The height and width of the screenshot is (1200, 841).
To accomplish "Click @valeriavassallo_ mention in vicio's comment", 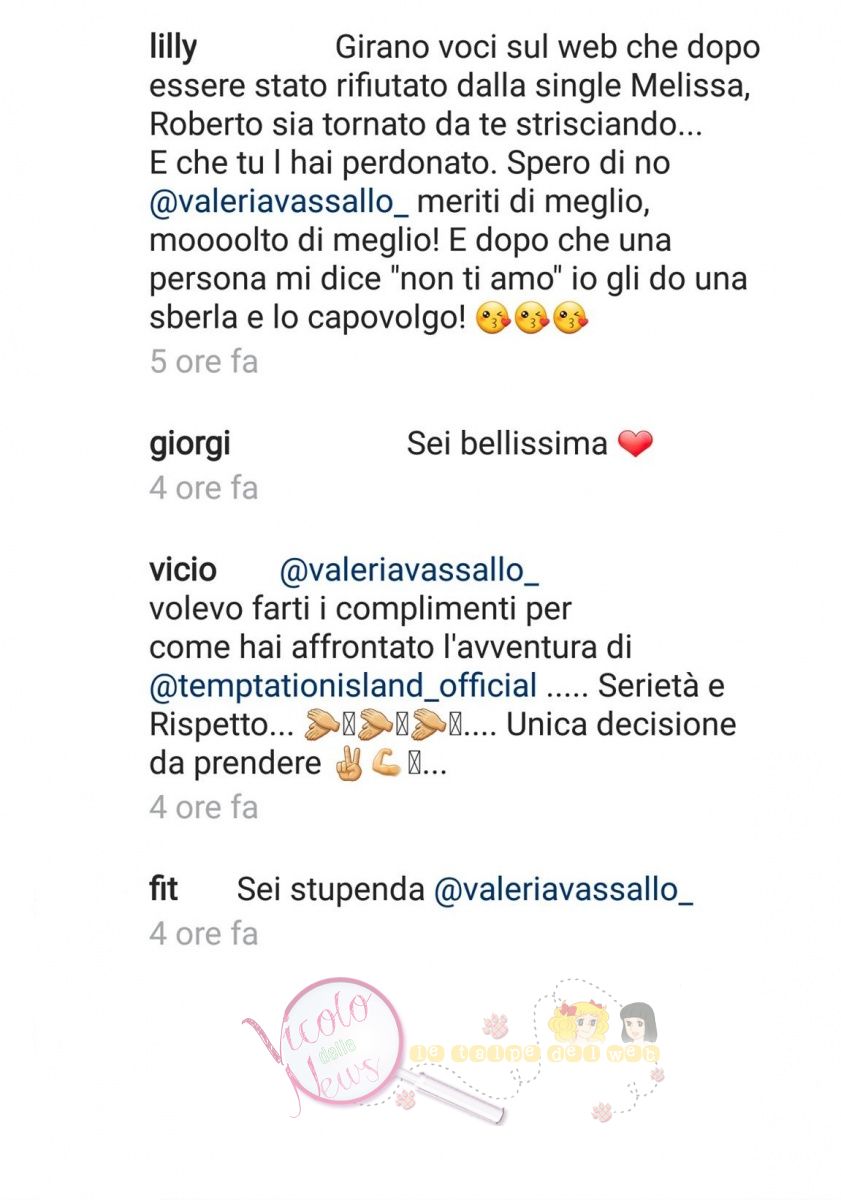I will (x=410, y=570).
